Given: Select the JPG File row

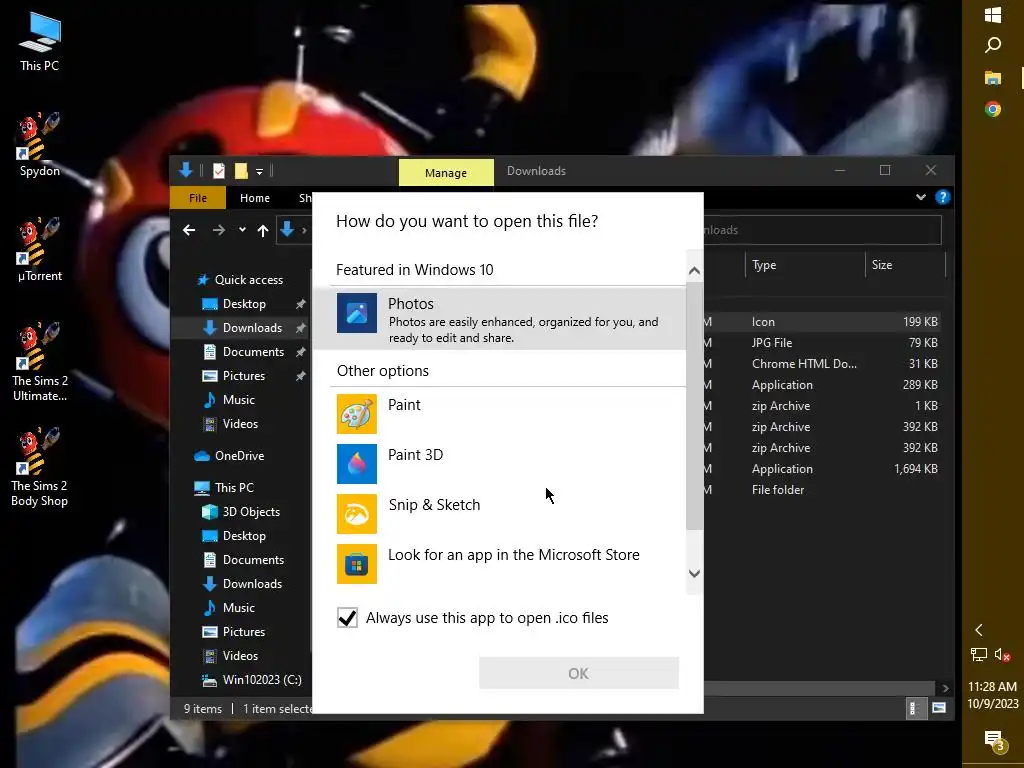Looking at the screenshot, I should [822, 343].
